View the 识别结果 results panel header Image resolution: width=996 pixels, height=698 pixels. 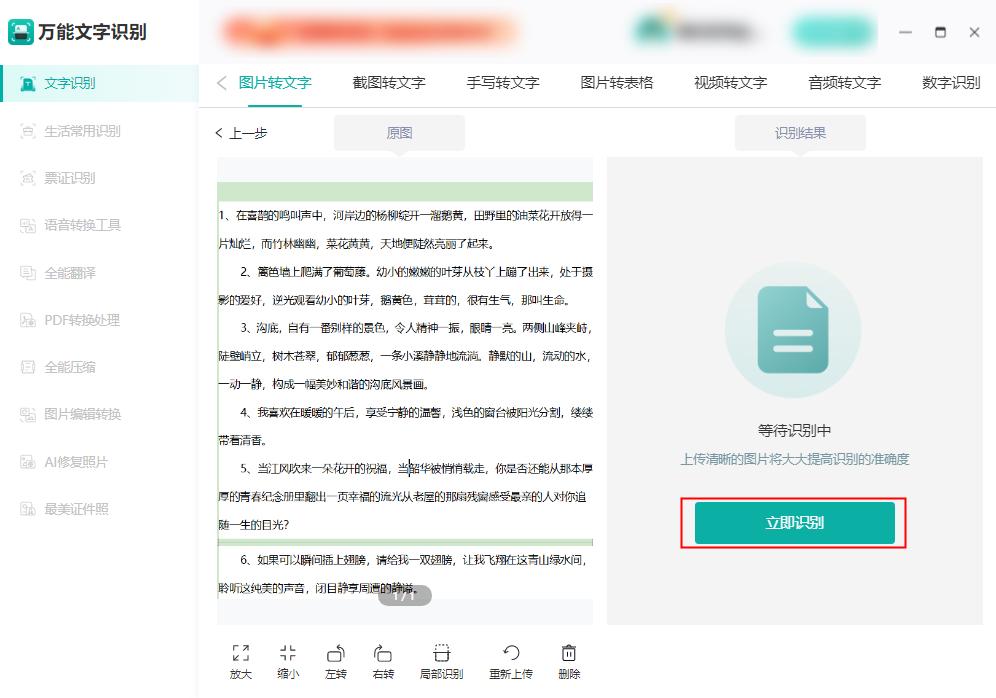(800, 132)
